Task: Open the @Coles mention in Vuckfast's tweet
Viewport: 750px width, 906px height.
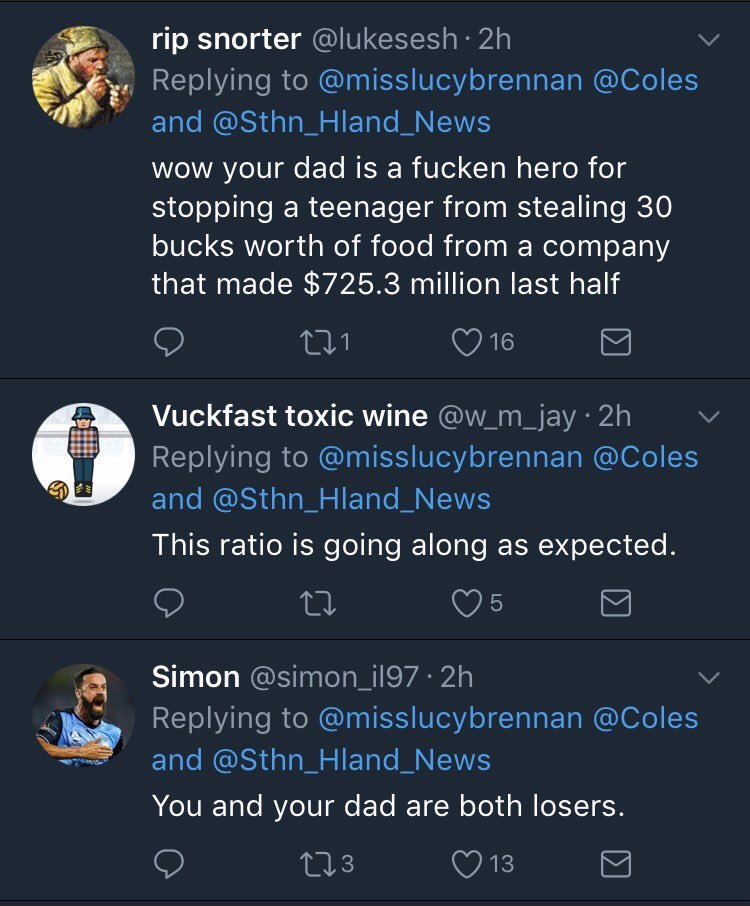Action: [645, 457]
